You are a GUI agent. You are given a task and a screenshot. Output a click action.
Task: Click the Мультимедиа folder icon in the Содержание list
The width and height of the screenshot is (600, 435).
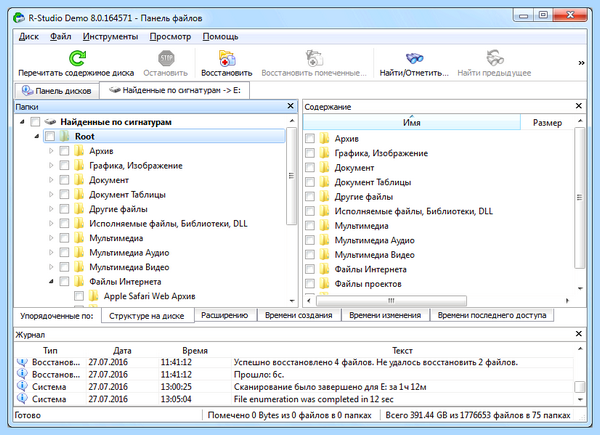324,225
